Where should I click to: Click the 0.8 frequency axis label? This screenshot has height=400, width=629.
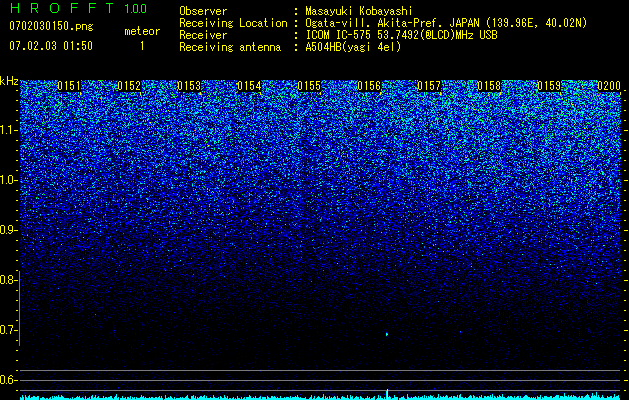tap(8, 280)
